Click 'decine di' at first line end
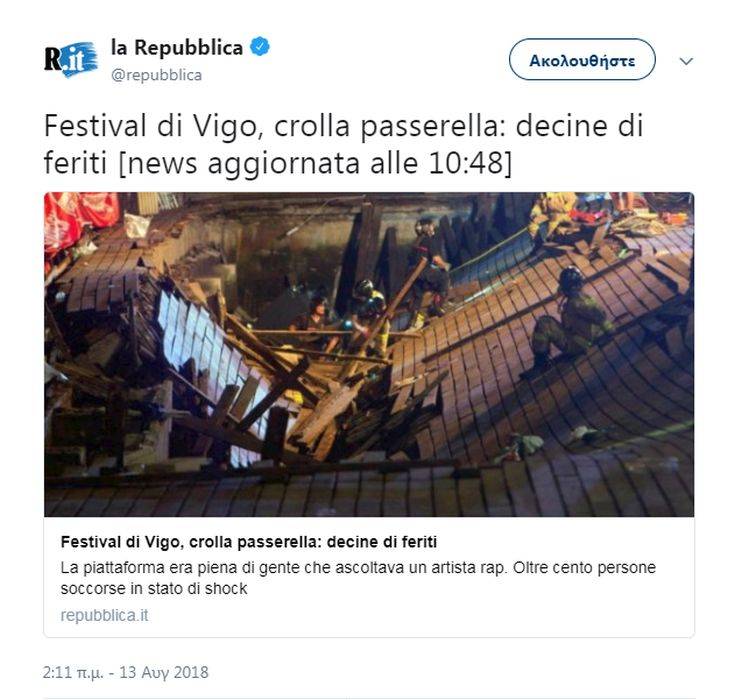This screenshot has height=700, width=735. (x=579, y=126)
